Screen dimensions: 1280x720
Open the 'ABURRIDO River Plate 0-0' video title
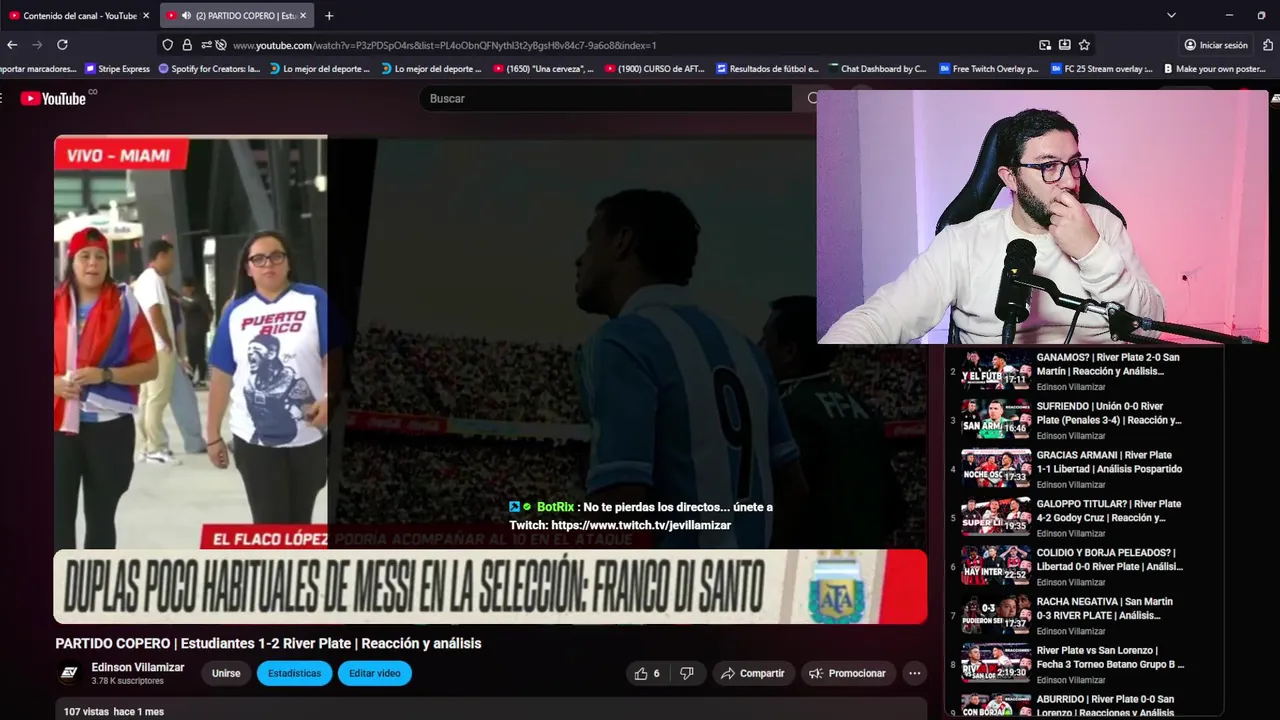pyautogui.click(x=1105, y=706)
